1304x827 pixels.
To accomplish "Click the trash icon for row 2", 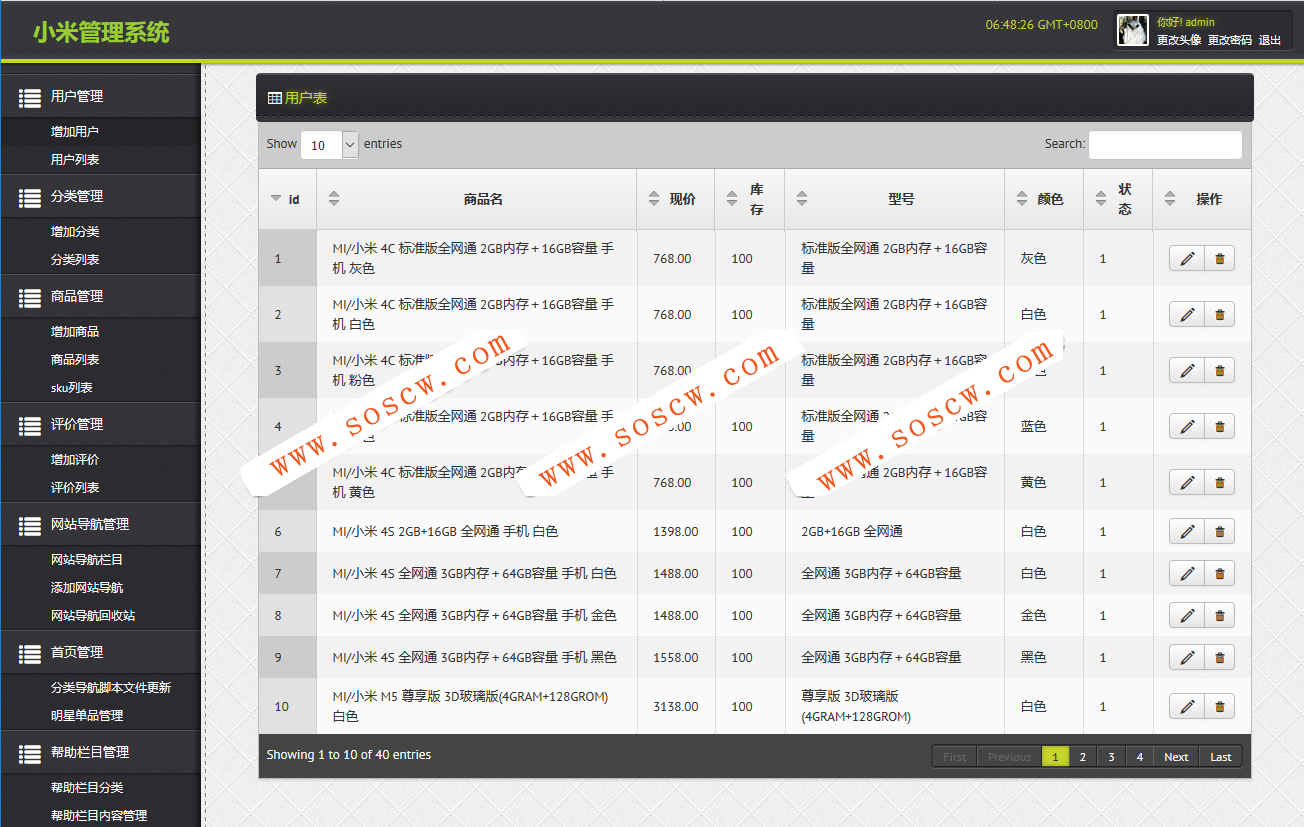I will click(1219, 315).
